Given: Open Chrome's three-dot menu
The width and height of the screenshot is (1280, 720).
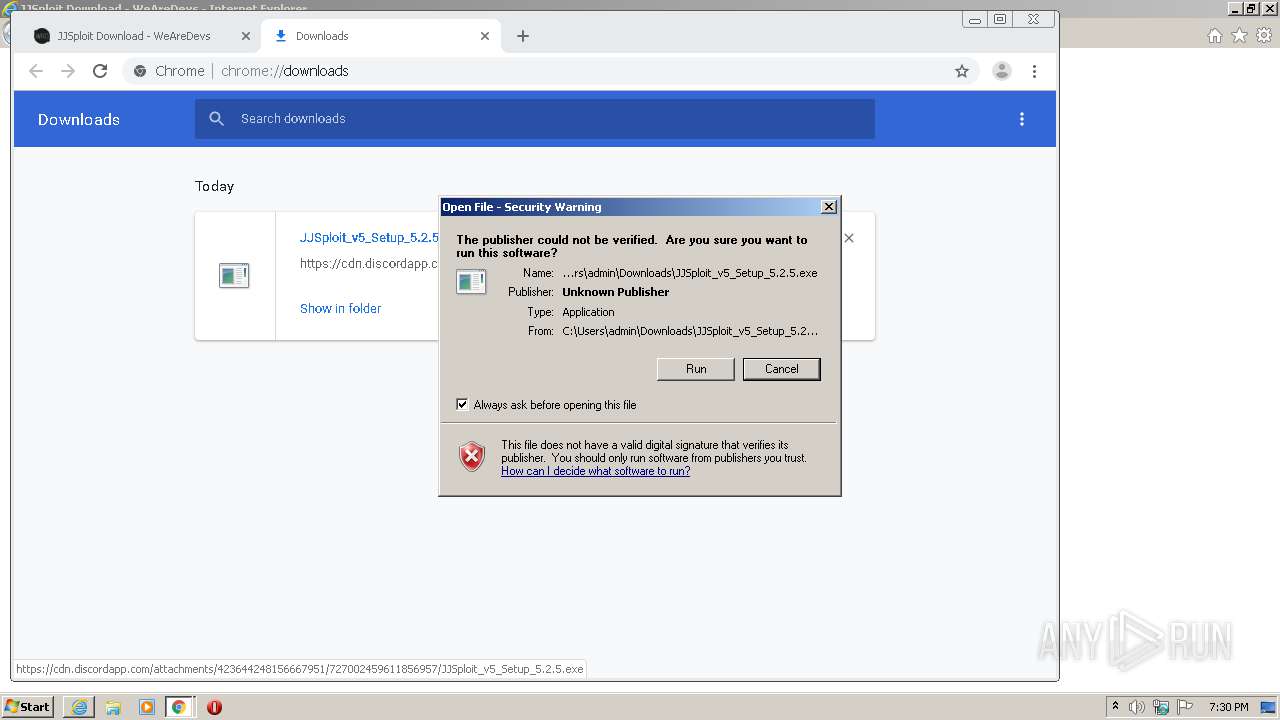Looking at the screenshot, I should pyautogui.click(x=1034, y=71).
